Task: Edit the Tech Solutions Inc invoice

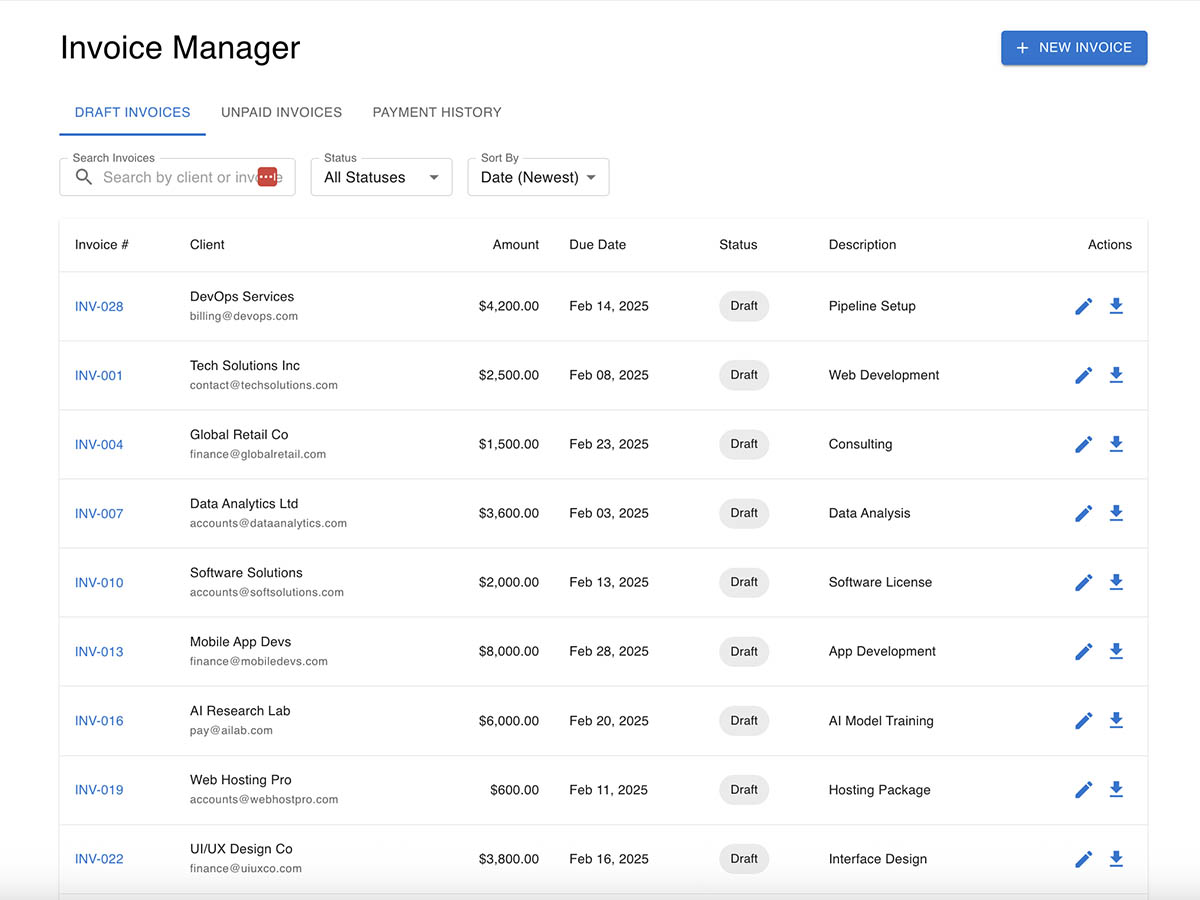Action: 1083,375
